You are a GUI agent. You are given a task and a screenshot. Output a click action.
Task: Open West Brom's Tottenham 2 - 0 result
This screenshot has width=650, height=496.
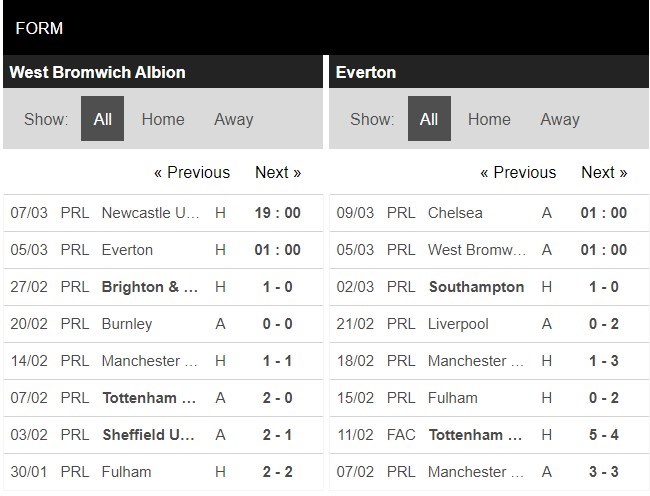[278, 398]
